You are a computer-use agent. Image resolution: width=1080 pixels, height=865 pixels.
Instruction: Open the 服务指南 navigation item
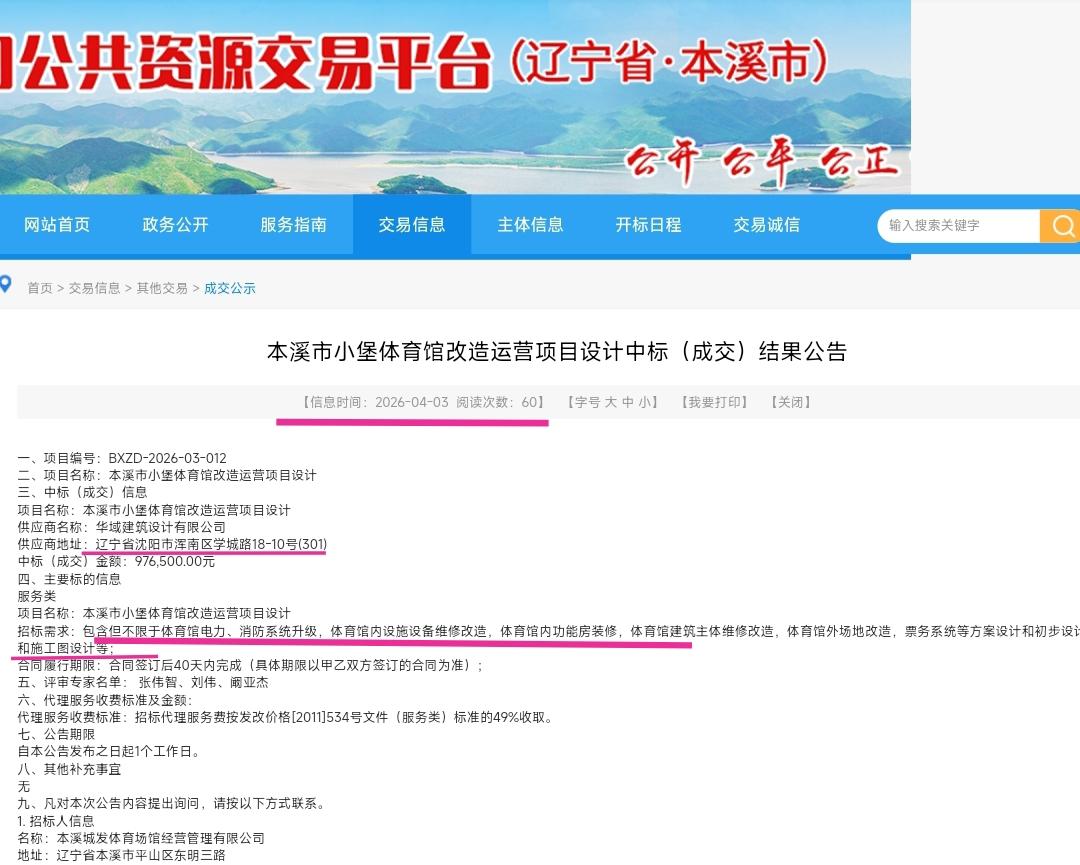[x=294, y=225]
